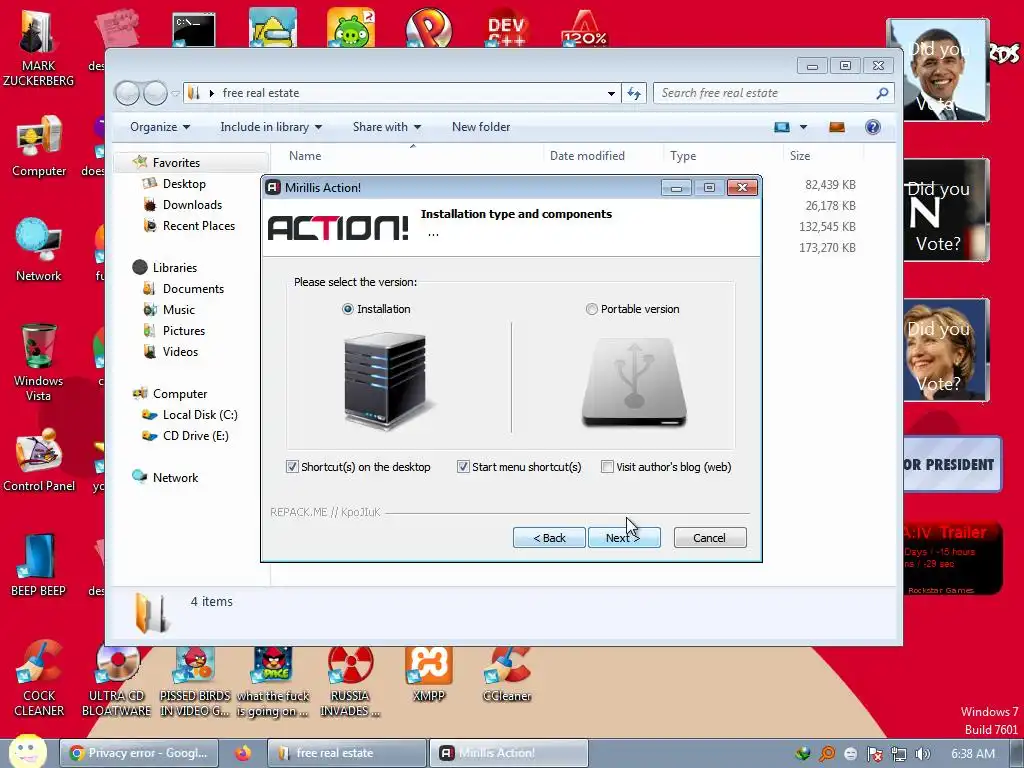This screenshot has height=768, width=1024.
Task: Open the DEV C++ desktop icon
Action: tap(507, 30)
